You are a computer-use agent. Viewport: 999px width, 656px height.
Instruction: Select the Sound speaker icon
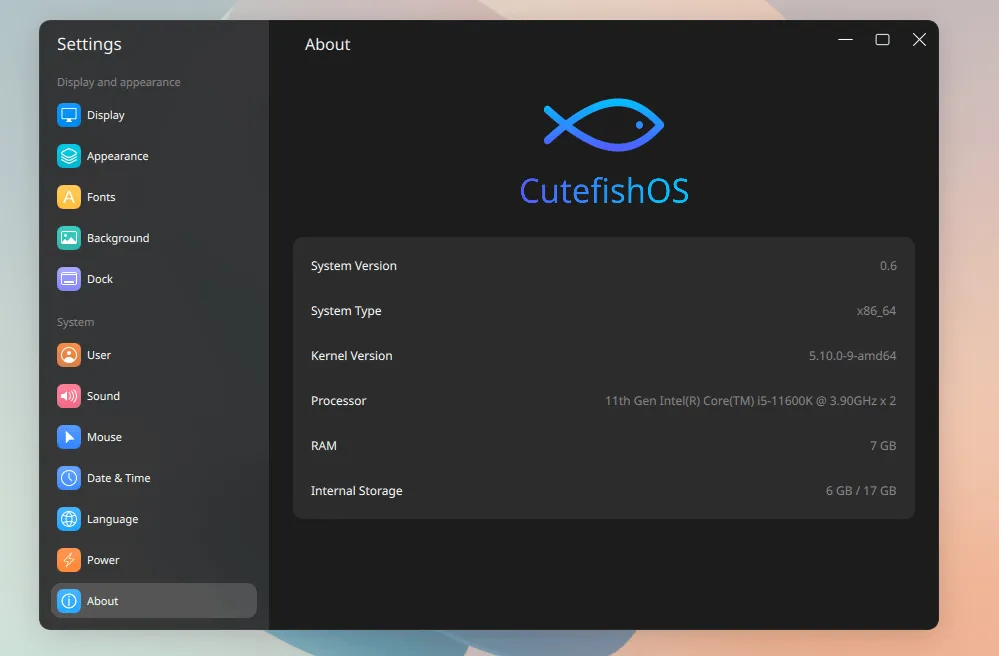click(x=69, y=396)
